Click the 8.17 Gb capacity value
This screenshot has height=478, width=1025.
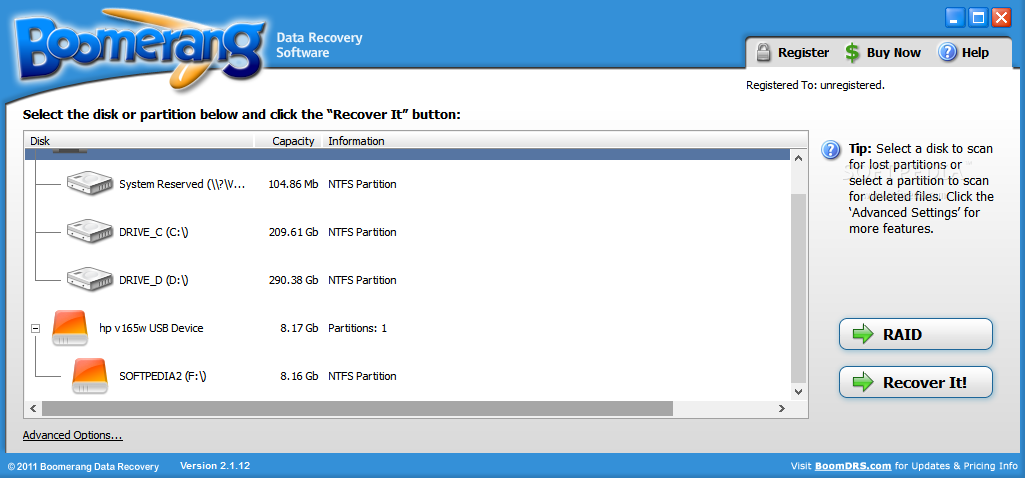[x=299, y=328]
